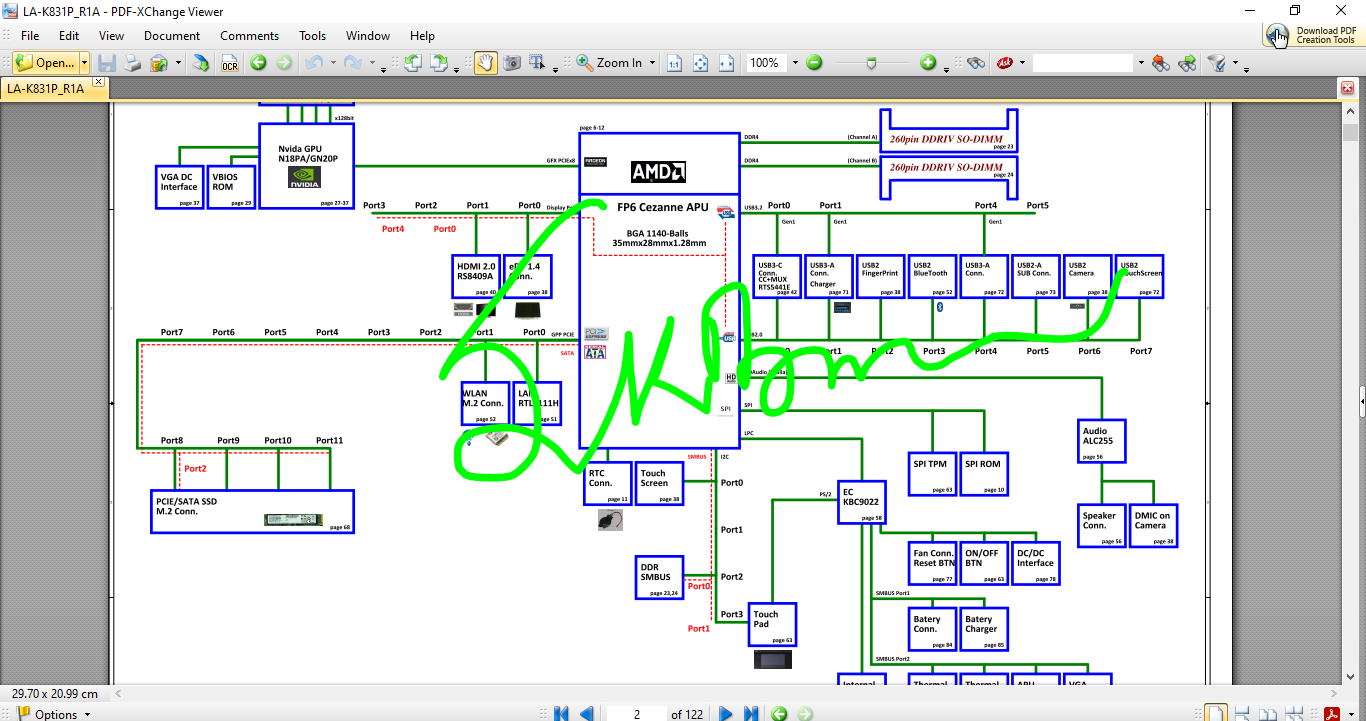Open Find binoculars icon
1366x721 pixels.
[x=976, y=63]
